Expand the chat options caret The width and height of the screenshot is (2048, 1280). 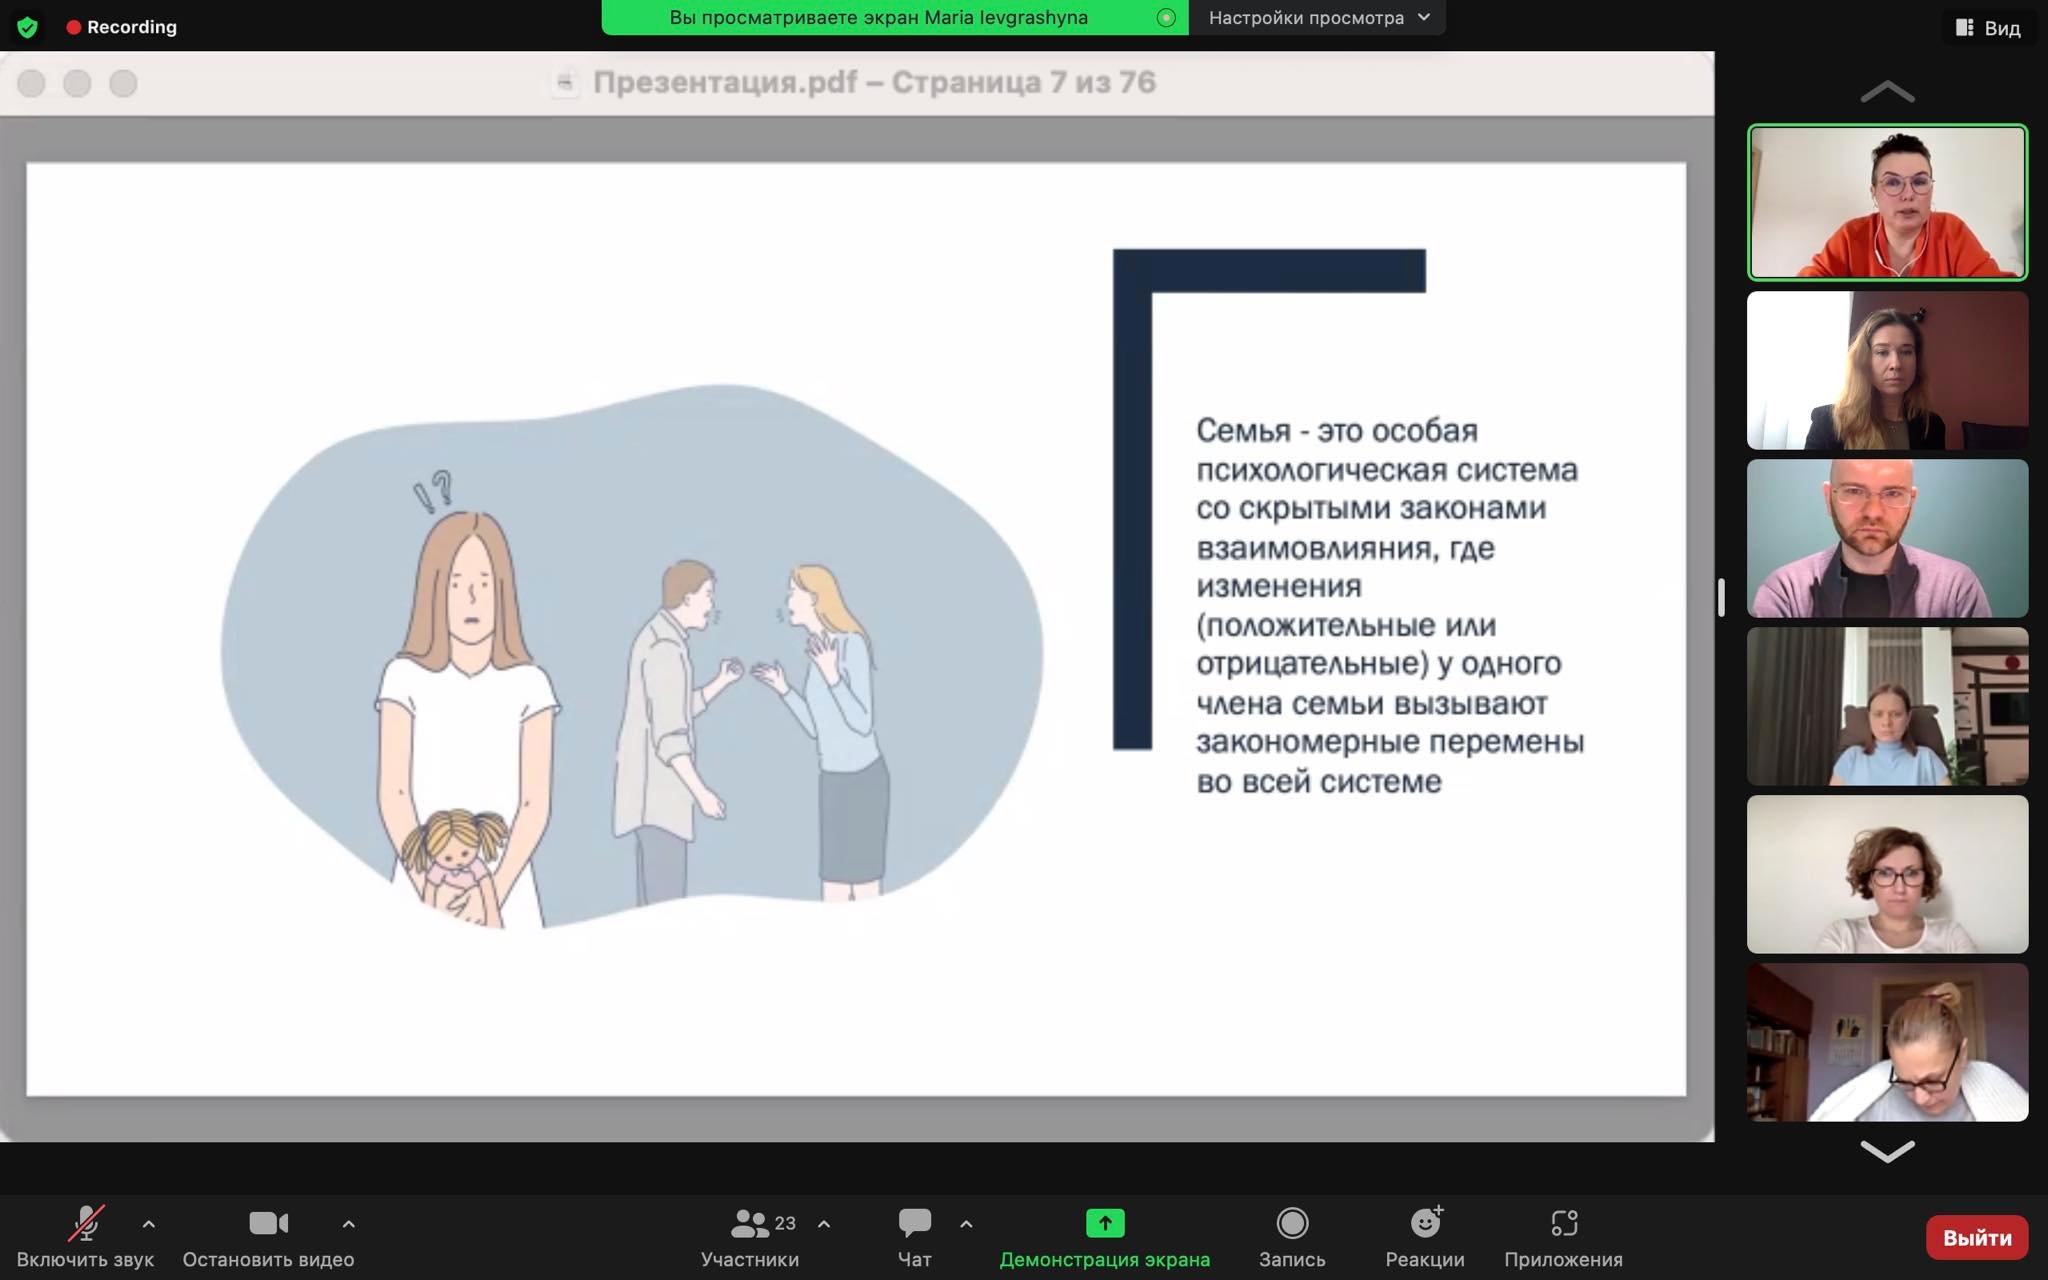tap(966, 1224)
